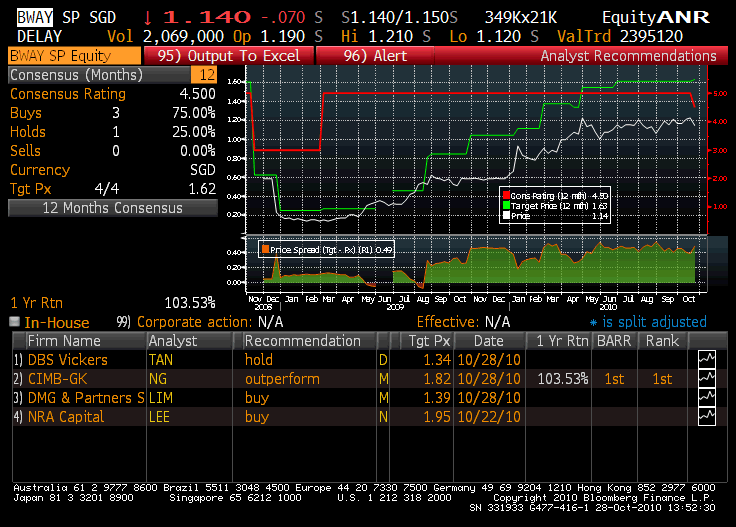The width and height of the screenshot is (736, 527).
Task: Sort by Tgt Px column header
Action: 427,341
